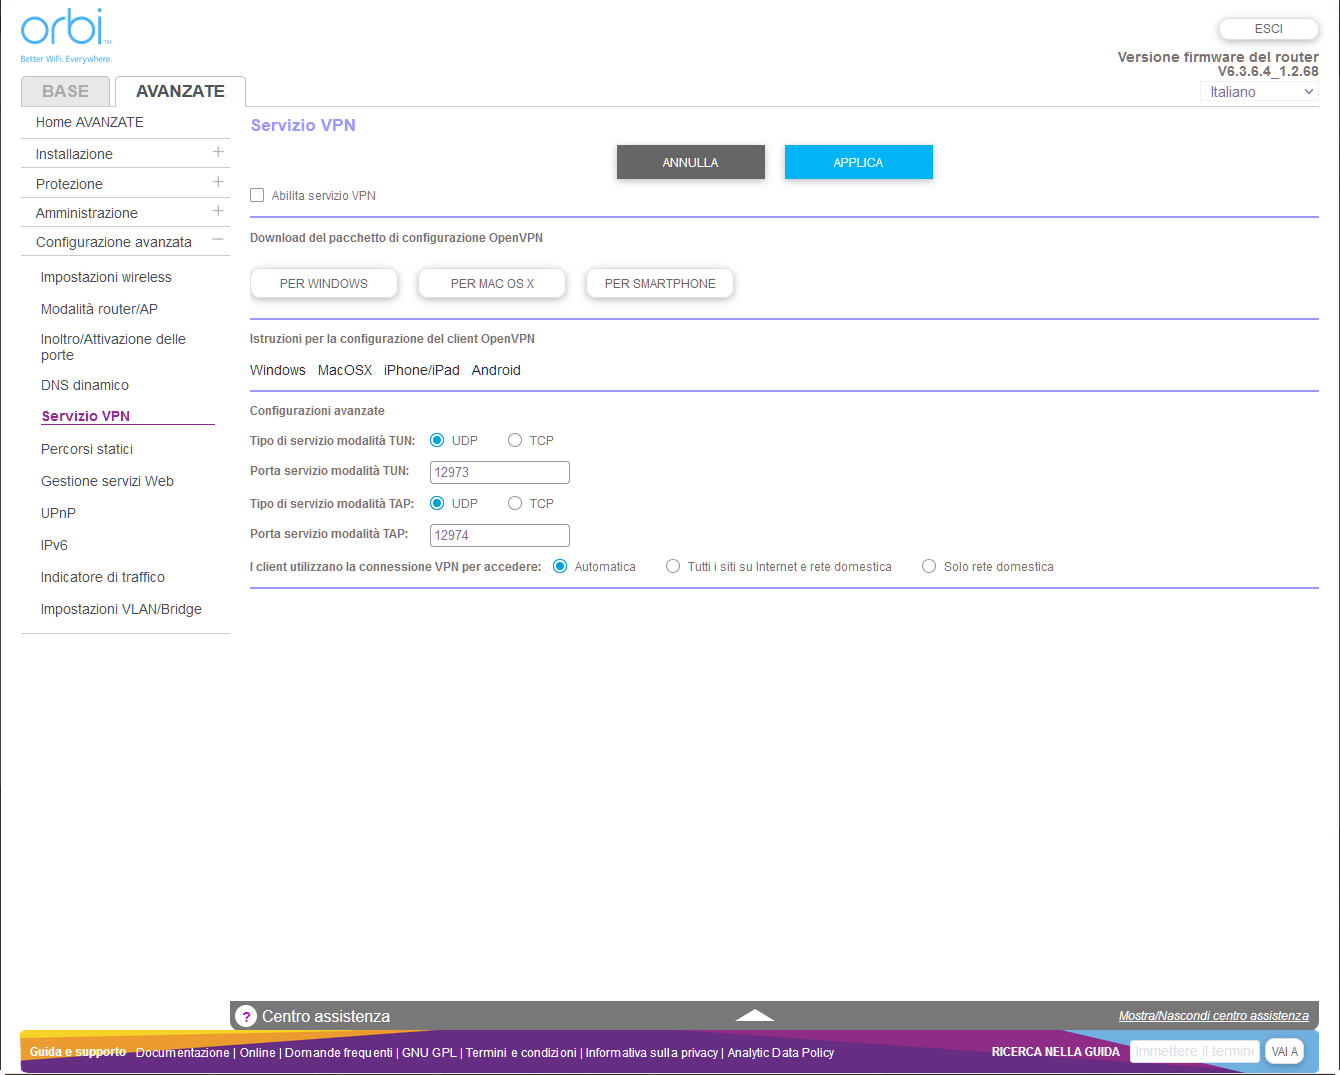
Task: Click the Orbi logo
Action: click(66, 36)
